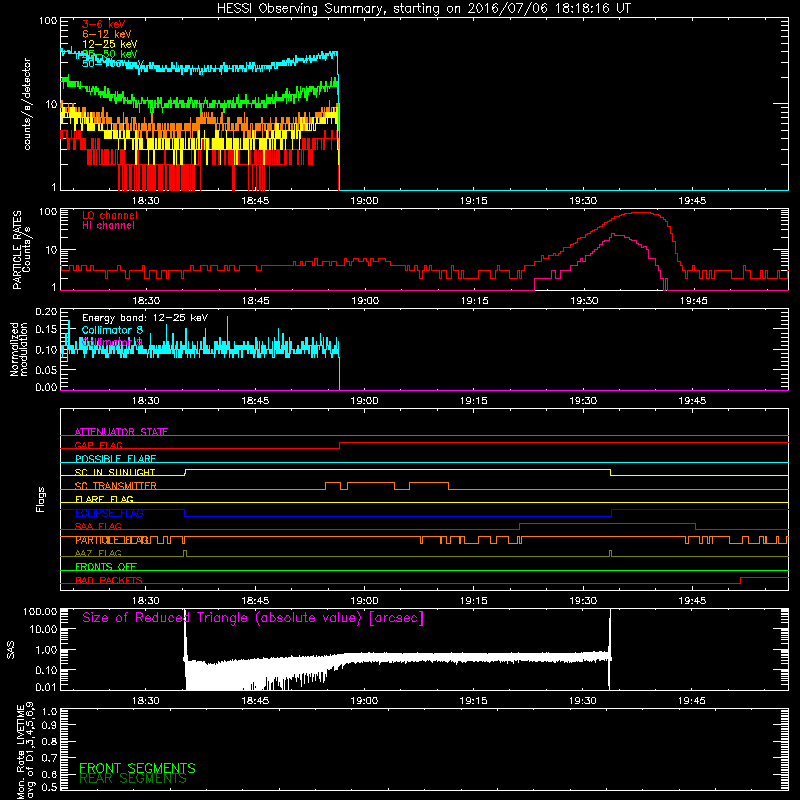Screen dimensions: 800x800
Task: Click the 19:15 tick under the Flags plot
Action: coord(474,601)
